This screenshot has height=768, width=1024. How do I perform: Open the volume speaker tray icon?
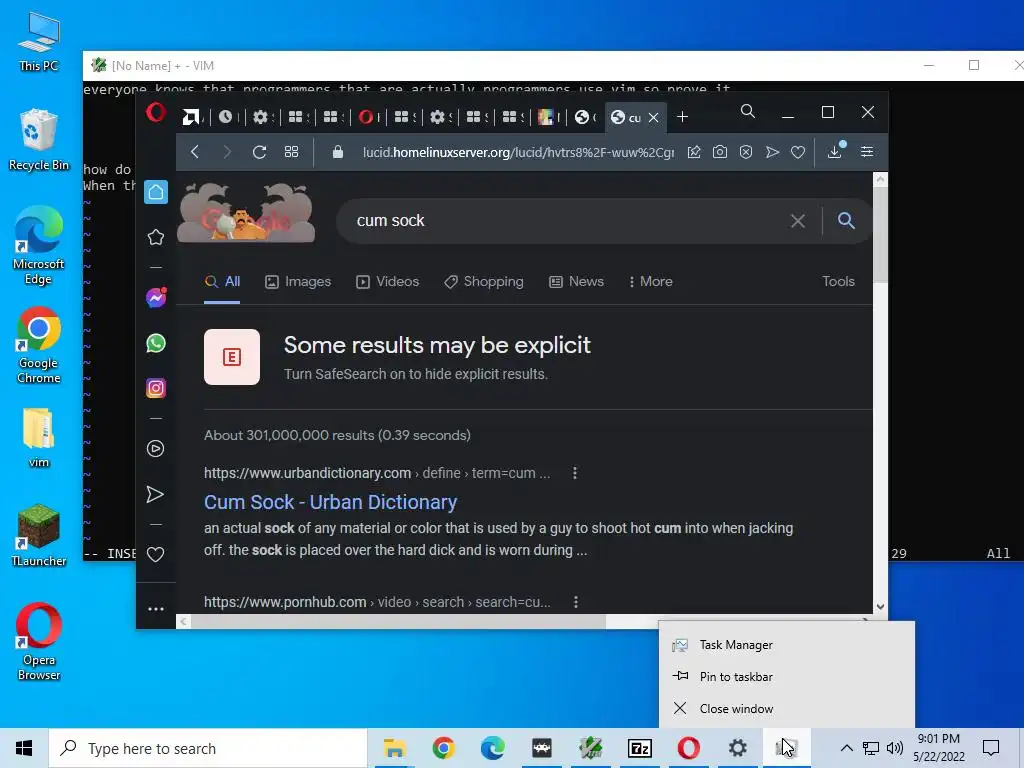[x=895, y=748]
